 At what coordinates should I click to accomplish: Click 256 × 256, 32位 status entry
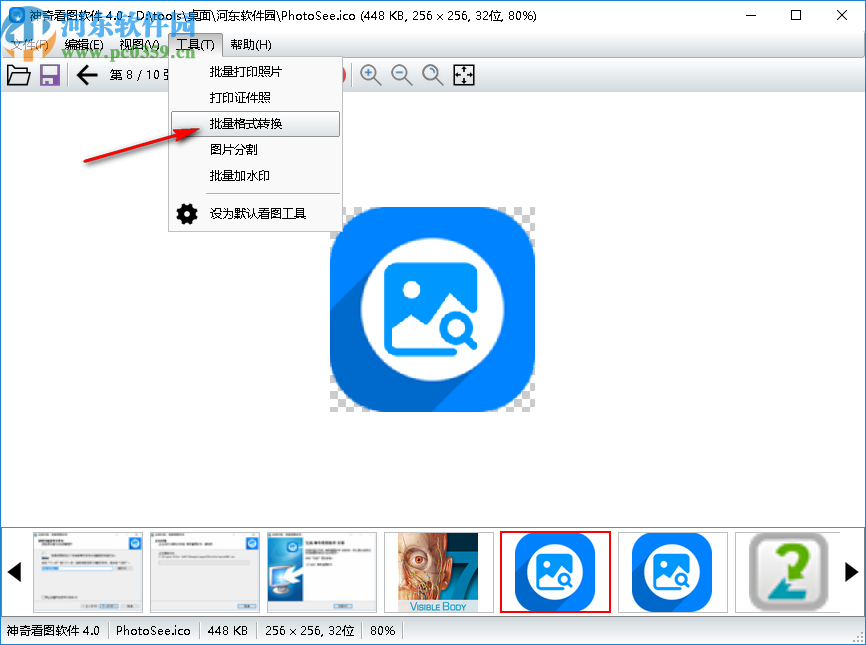(x=309, y=631)
